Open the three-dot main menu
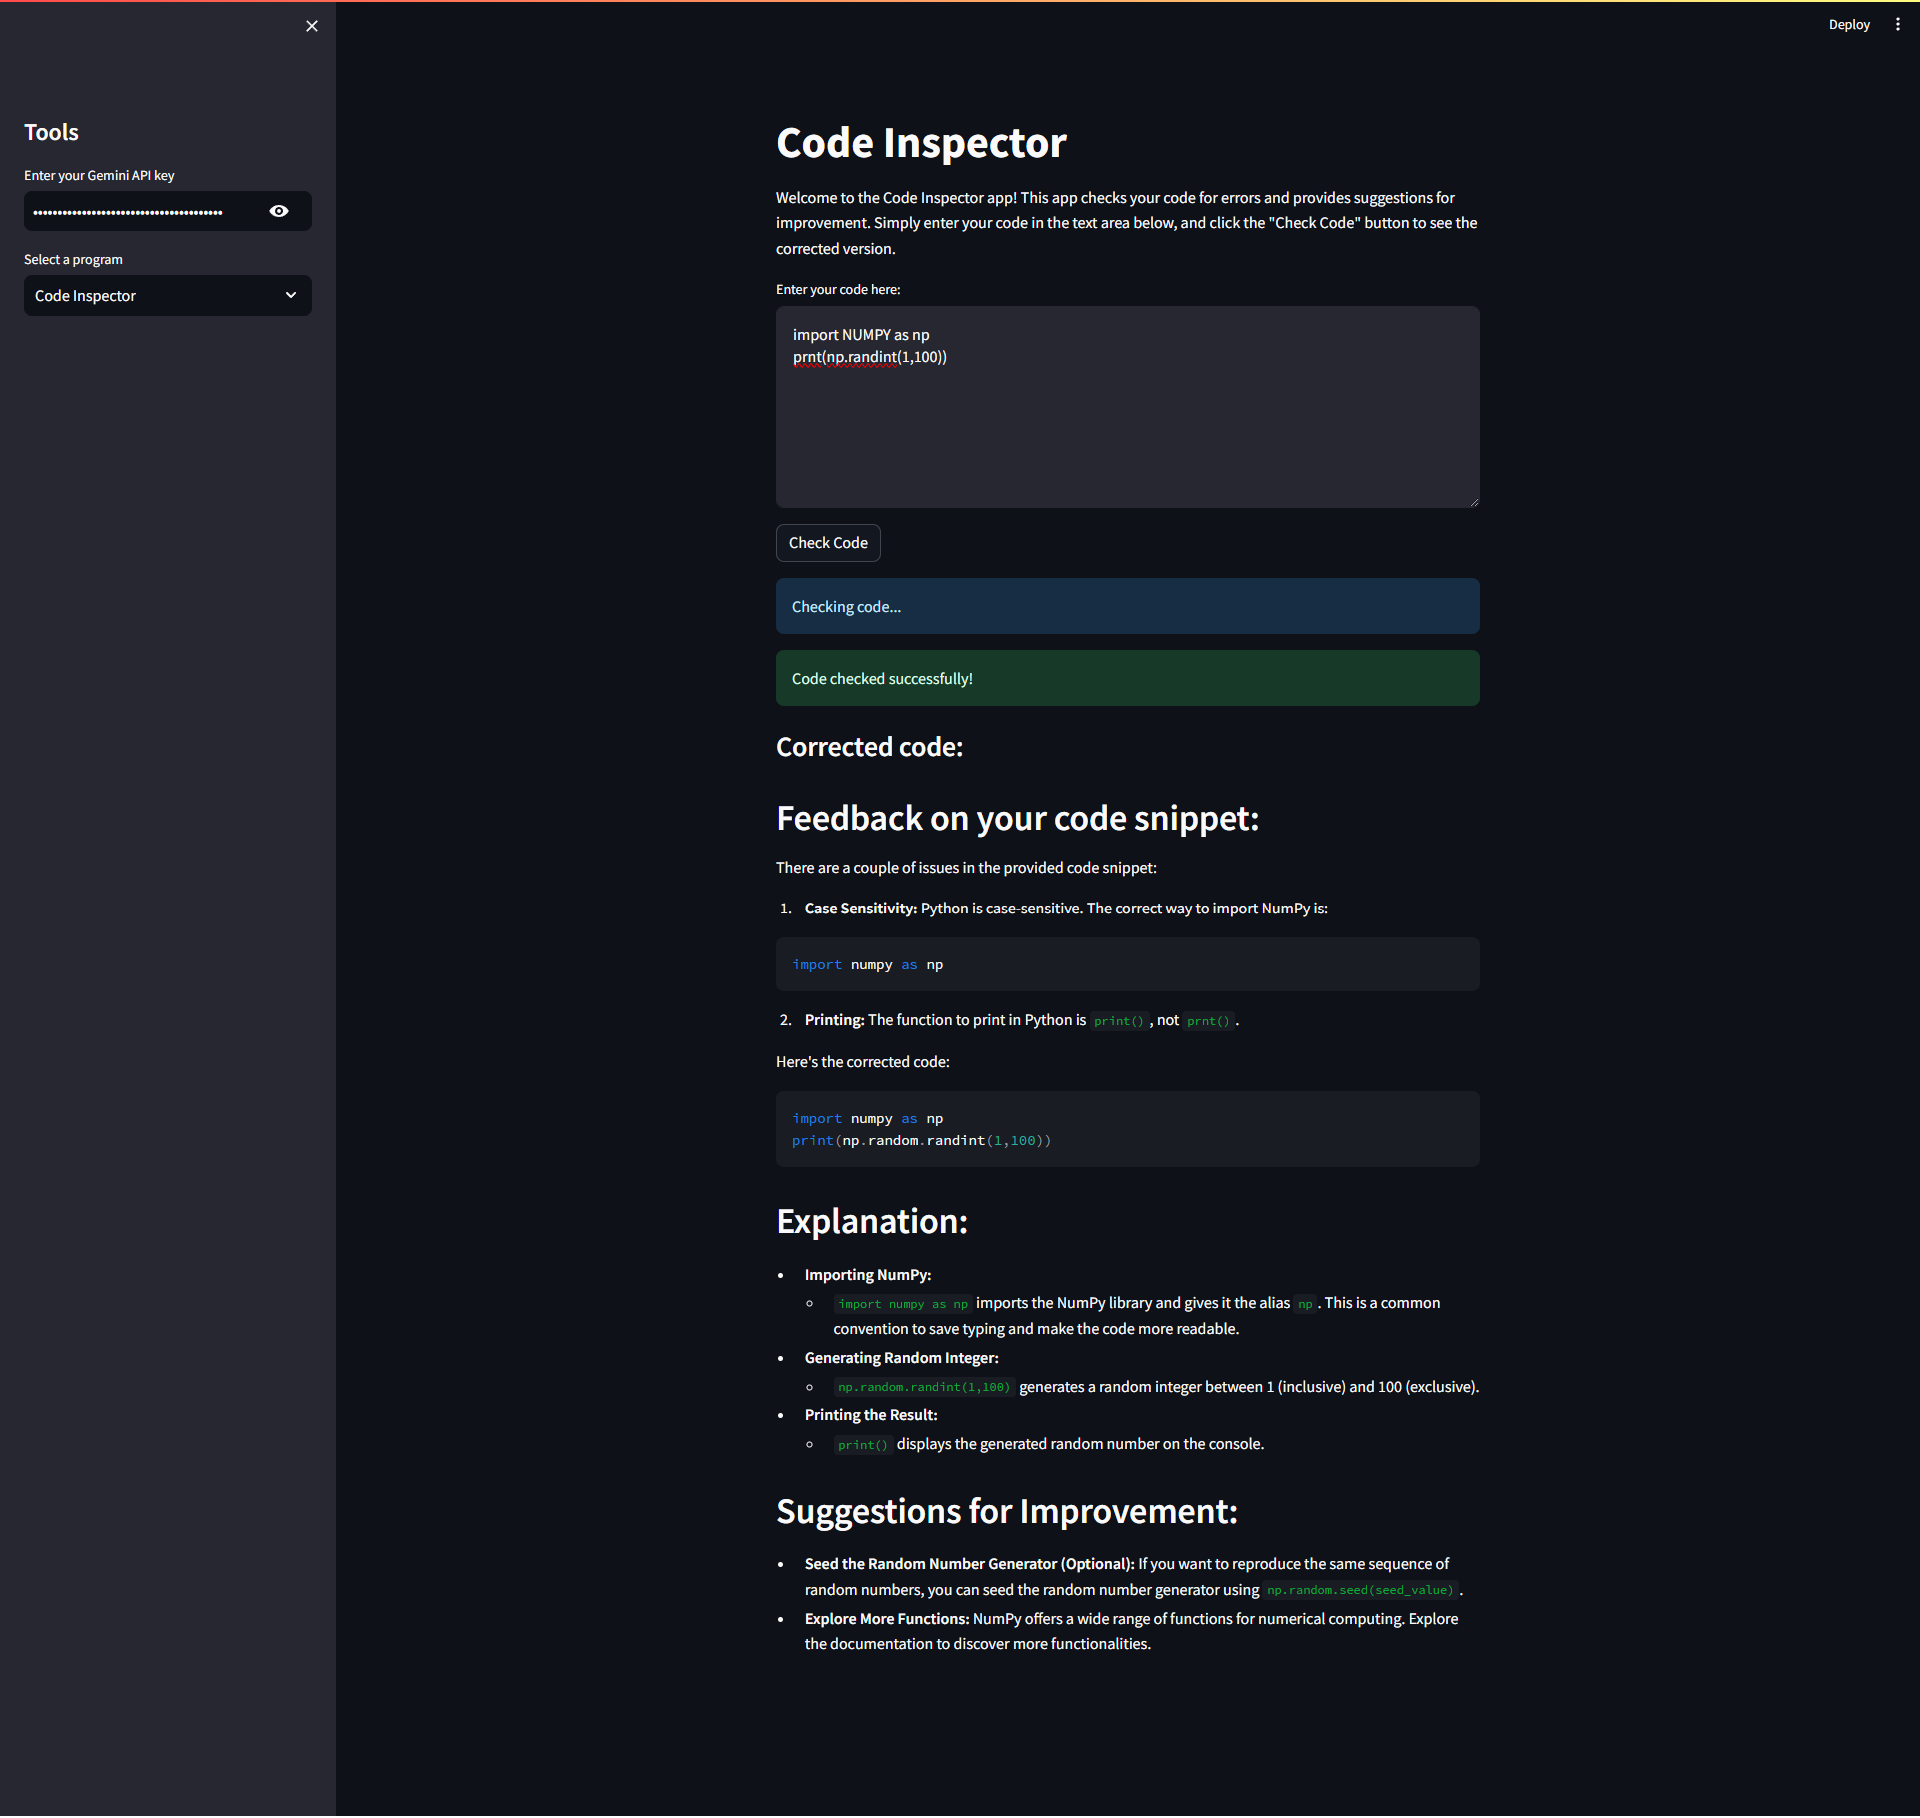The height and width of the screenshot is (1818, 1920). (1897, 24)
